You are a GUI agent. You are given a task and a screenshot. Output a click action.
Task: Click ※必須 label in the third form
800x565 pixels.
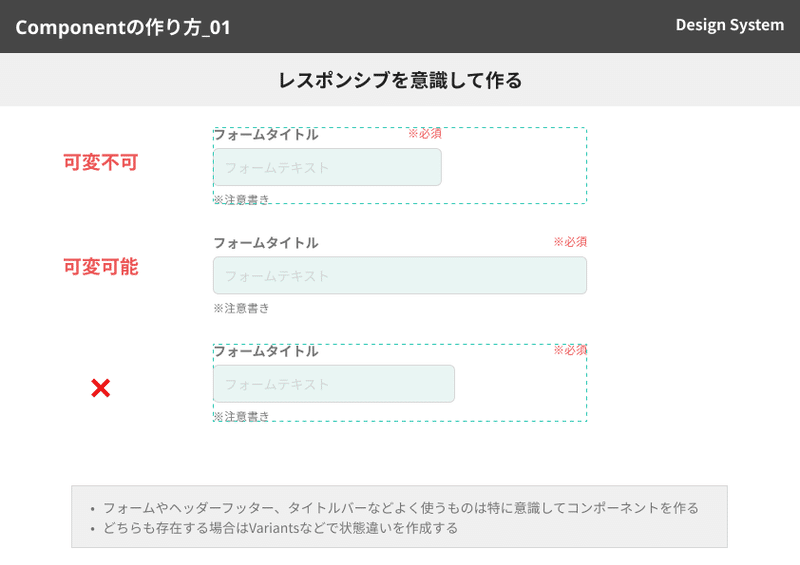point(570,350)
